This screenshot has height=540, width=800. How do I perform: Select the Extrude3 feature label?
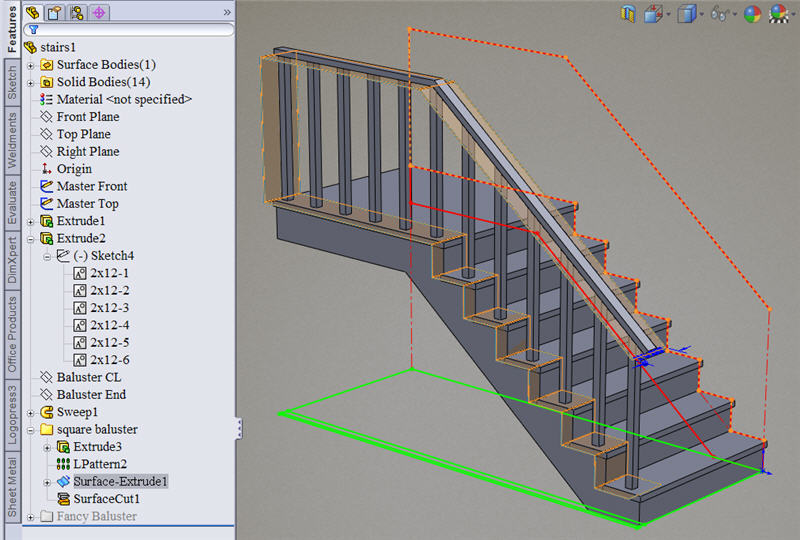97,447
